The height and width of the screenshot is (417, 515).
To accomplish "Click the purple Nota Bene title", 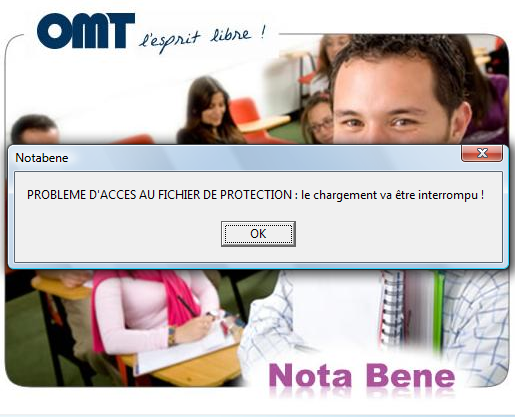I will (x=362, y=376).
